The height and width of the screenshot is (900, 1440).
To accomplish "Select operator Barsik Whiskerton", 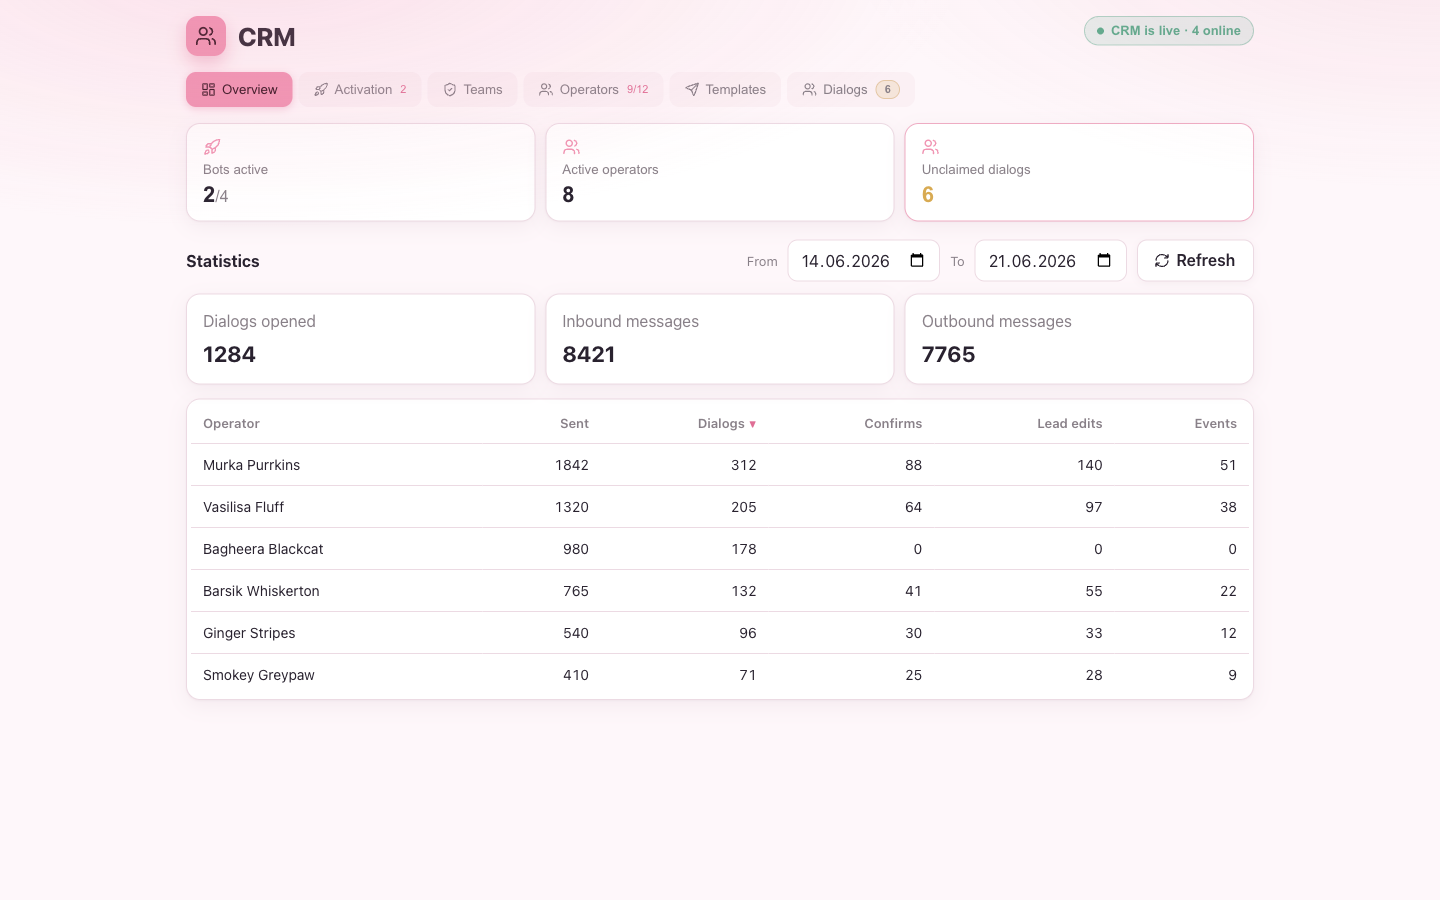I will [261, 591].
